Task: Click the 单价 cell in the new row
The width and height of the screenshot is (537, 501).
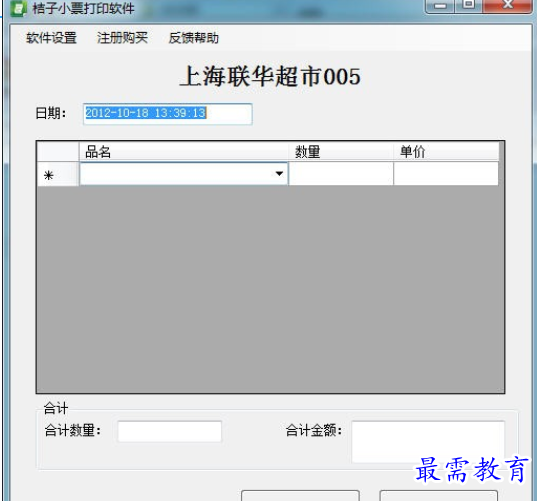Action: (x=446, y=174)
